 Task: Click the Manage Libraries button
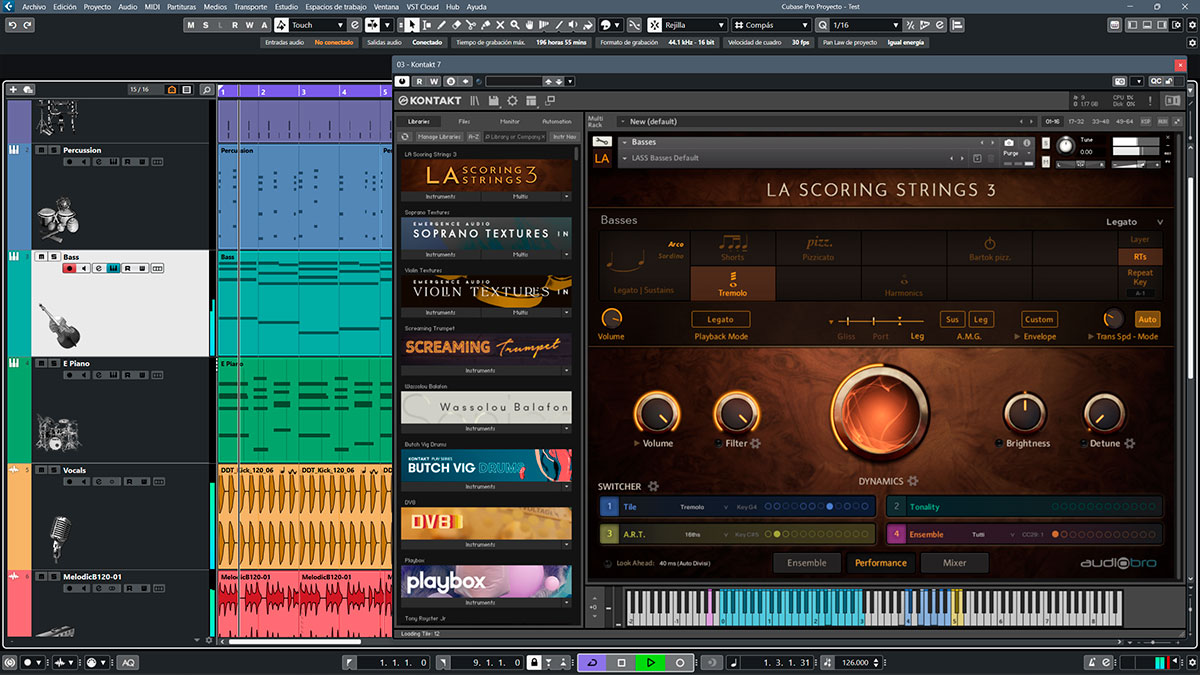[x=439, y=136]
